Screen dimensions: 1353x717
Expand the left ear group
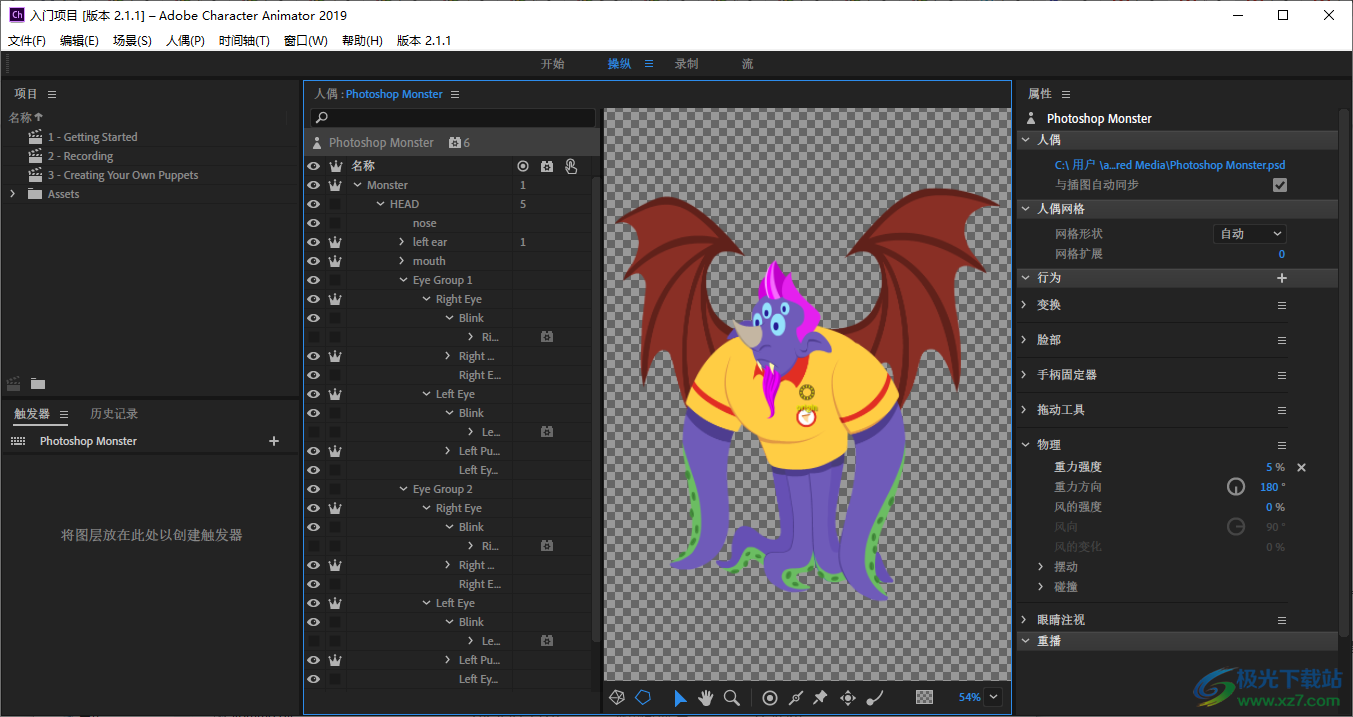[x=402, y=242]
